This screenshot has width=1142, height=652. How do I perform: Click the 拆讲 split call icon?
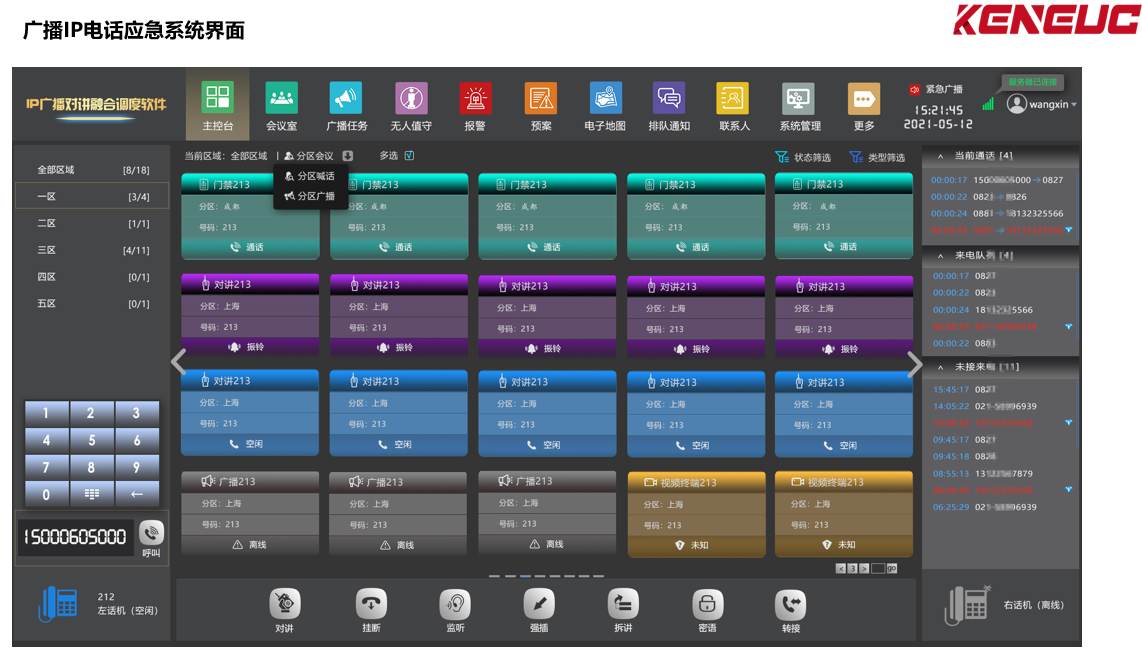pyautogui.click(x=623, y=603)
